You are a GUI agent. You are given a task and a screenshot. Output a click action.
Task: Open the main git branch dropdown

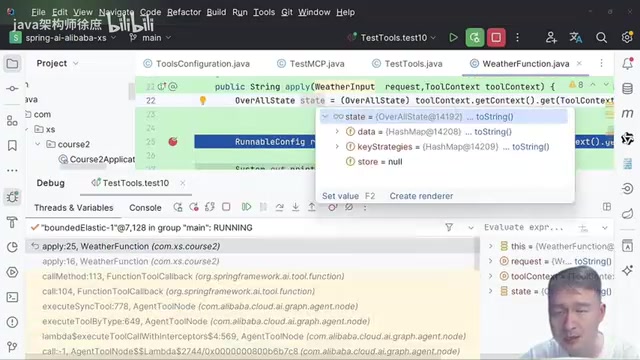[x=150, y=38]
